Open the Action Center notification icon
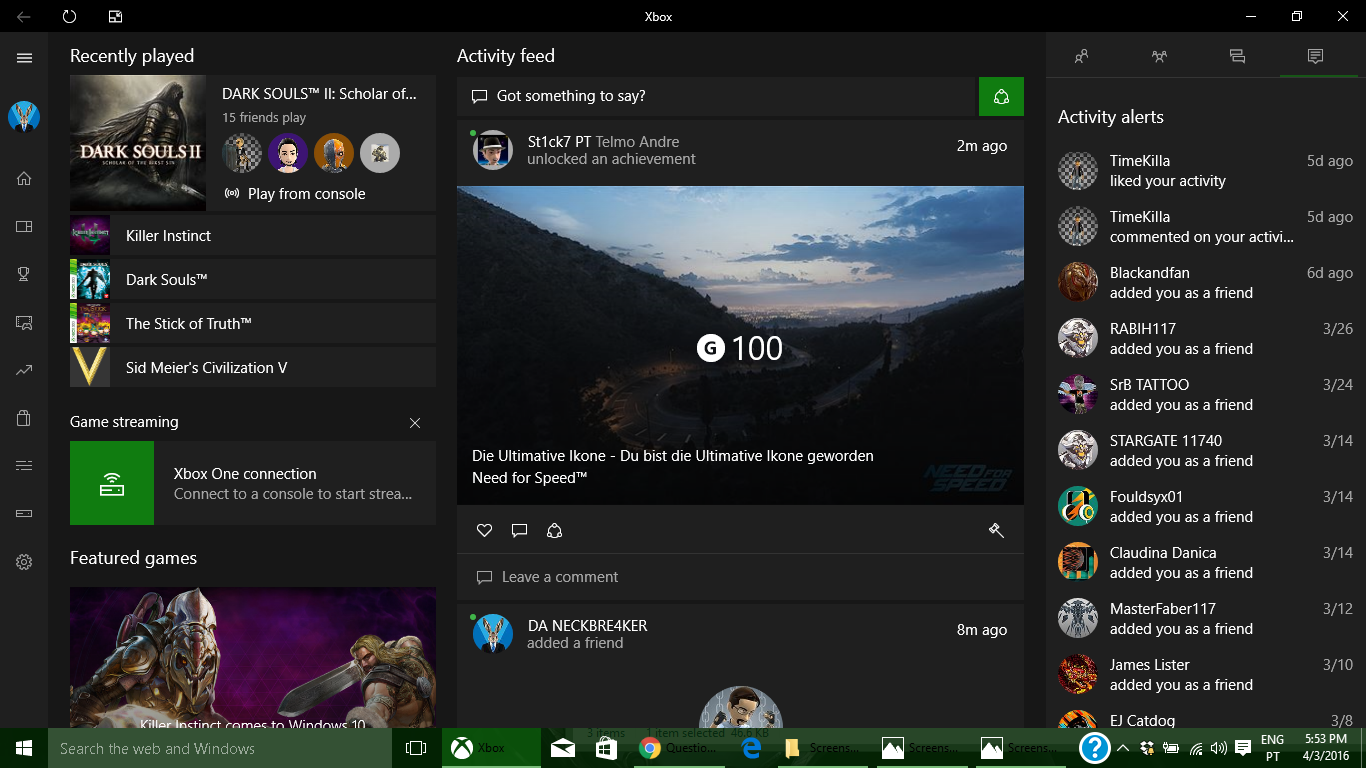This screenshot has width=1366, height=768. [x=1243, y=748]
